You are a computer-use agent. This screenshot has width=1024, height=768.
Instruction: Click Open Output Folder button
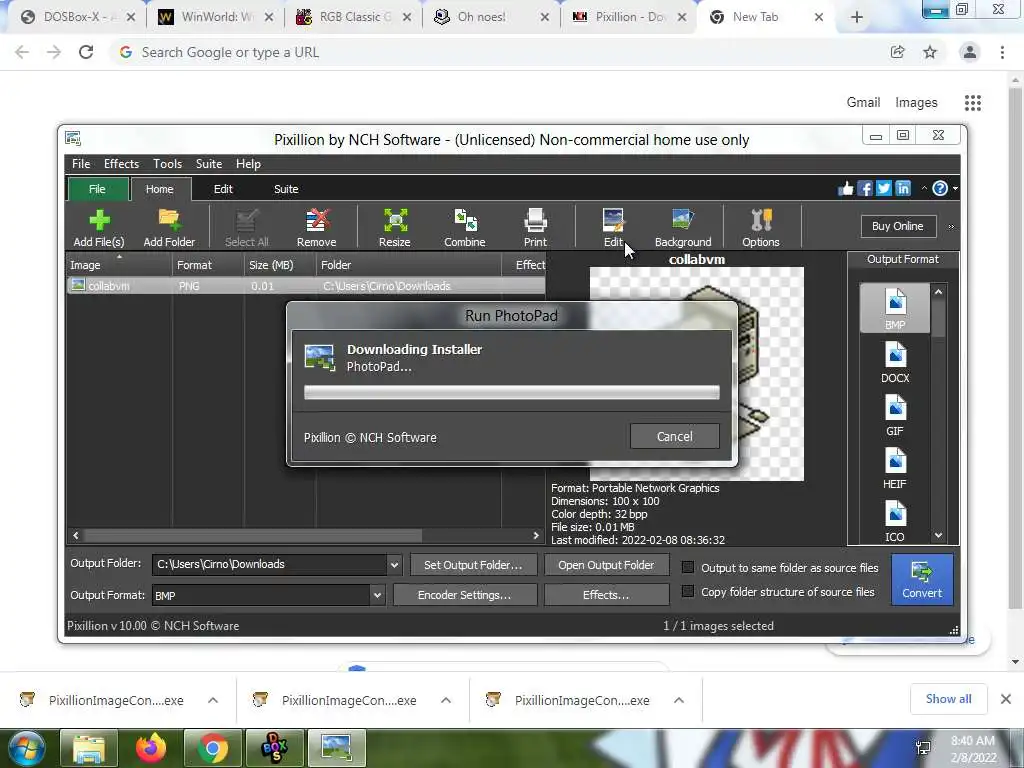coord(606,565)
